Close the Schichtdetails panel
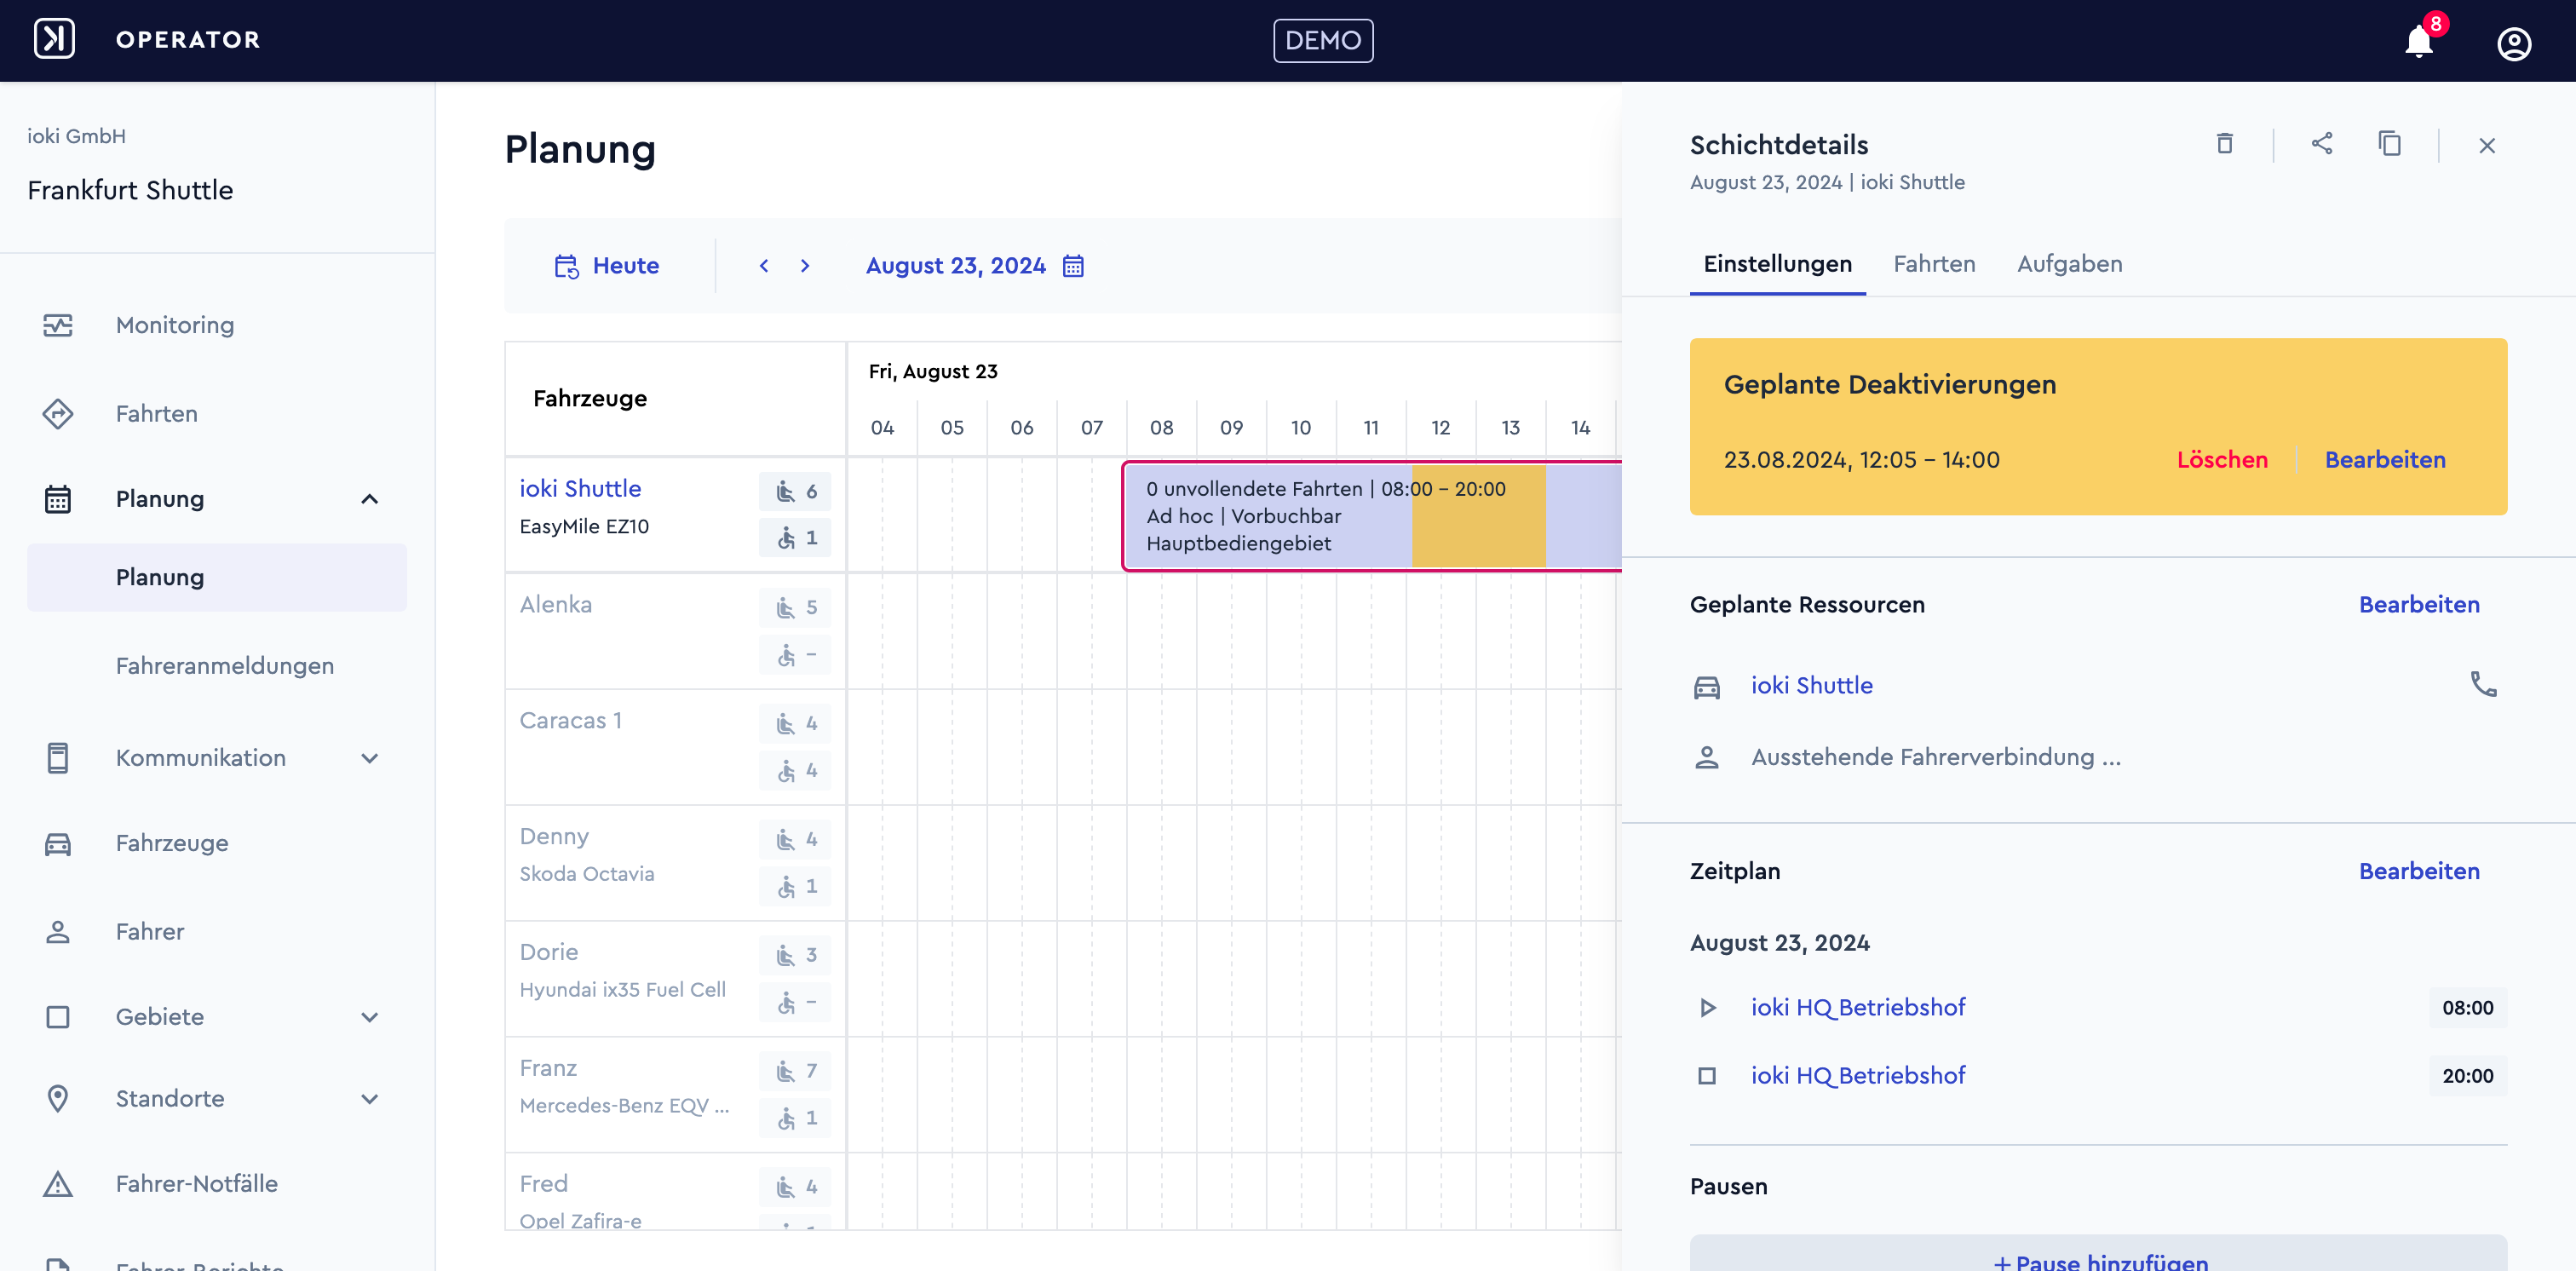2576x1271 pixels. (2486, 145)
